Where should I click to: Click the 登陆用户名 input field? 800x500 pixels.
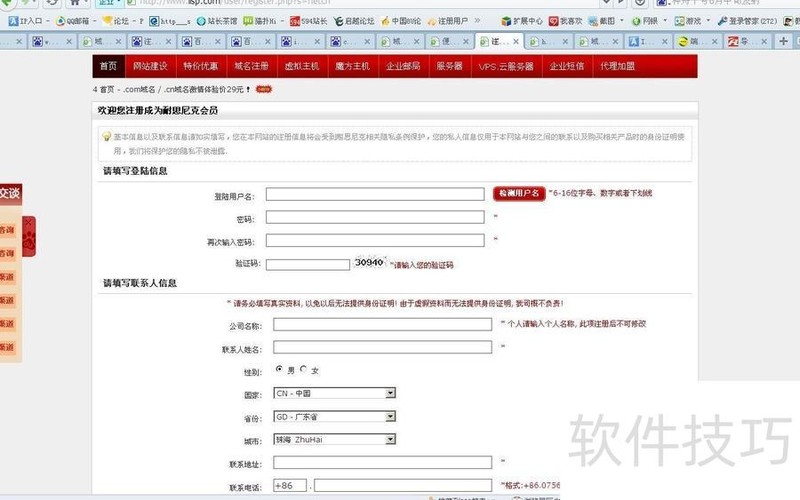click(x=377, y=194)
